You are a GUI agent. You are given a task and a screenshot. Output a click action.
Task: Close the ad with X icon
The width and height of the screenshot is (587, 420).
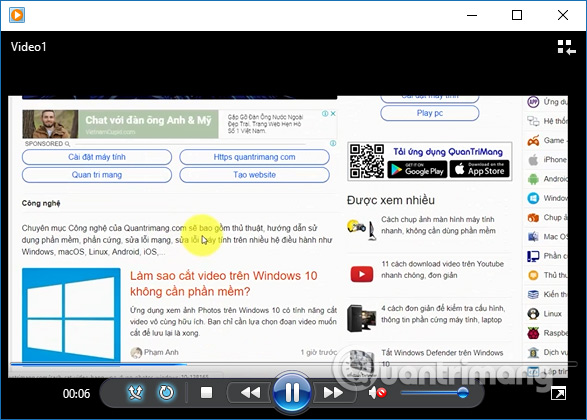click(333, 113)
